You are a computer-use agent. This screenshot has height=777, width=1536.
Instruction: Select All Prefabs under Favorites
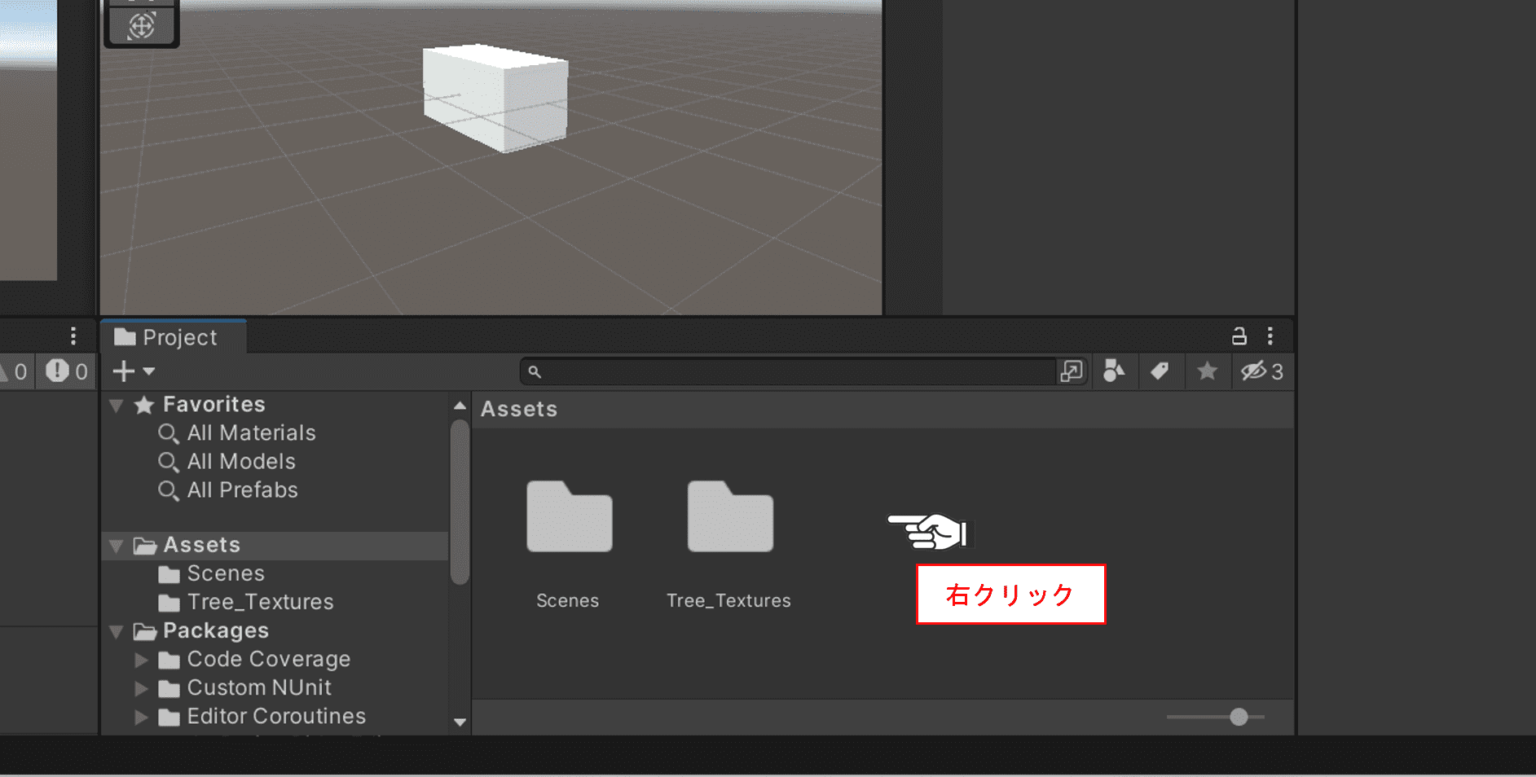[243, 490]
